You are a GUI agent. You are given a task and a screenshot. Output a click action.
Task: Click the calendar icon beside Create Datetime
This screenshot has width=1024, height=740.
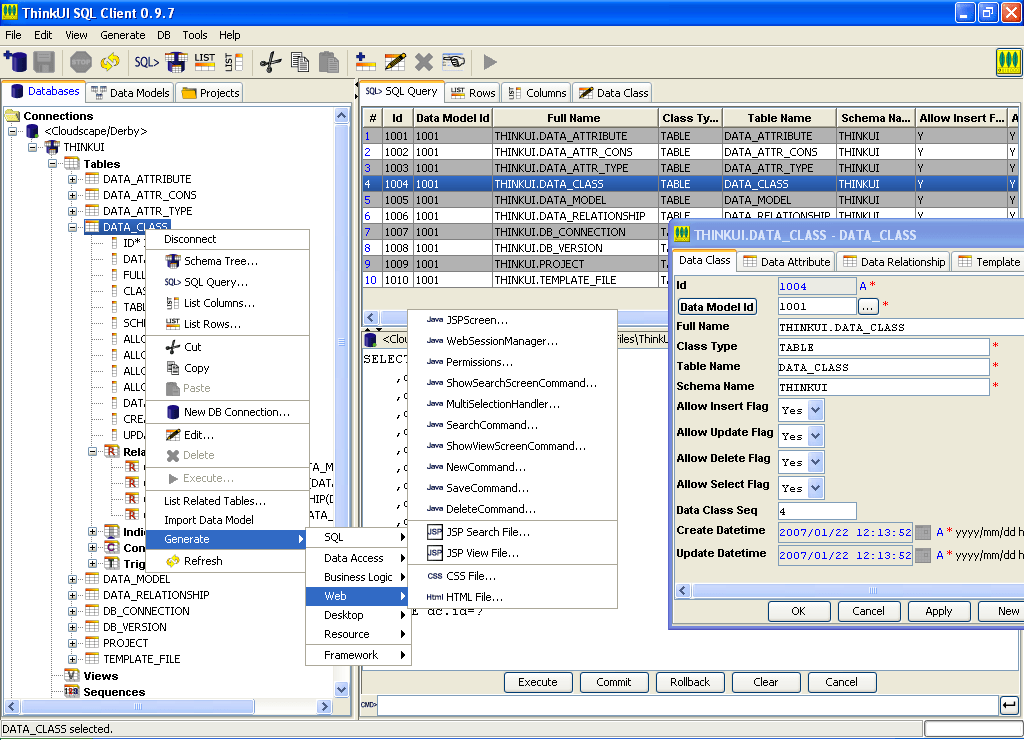pyautogui.click(x=922, y=532)
